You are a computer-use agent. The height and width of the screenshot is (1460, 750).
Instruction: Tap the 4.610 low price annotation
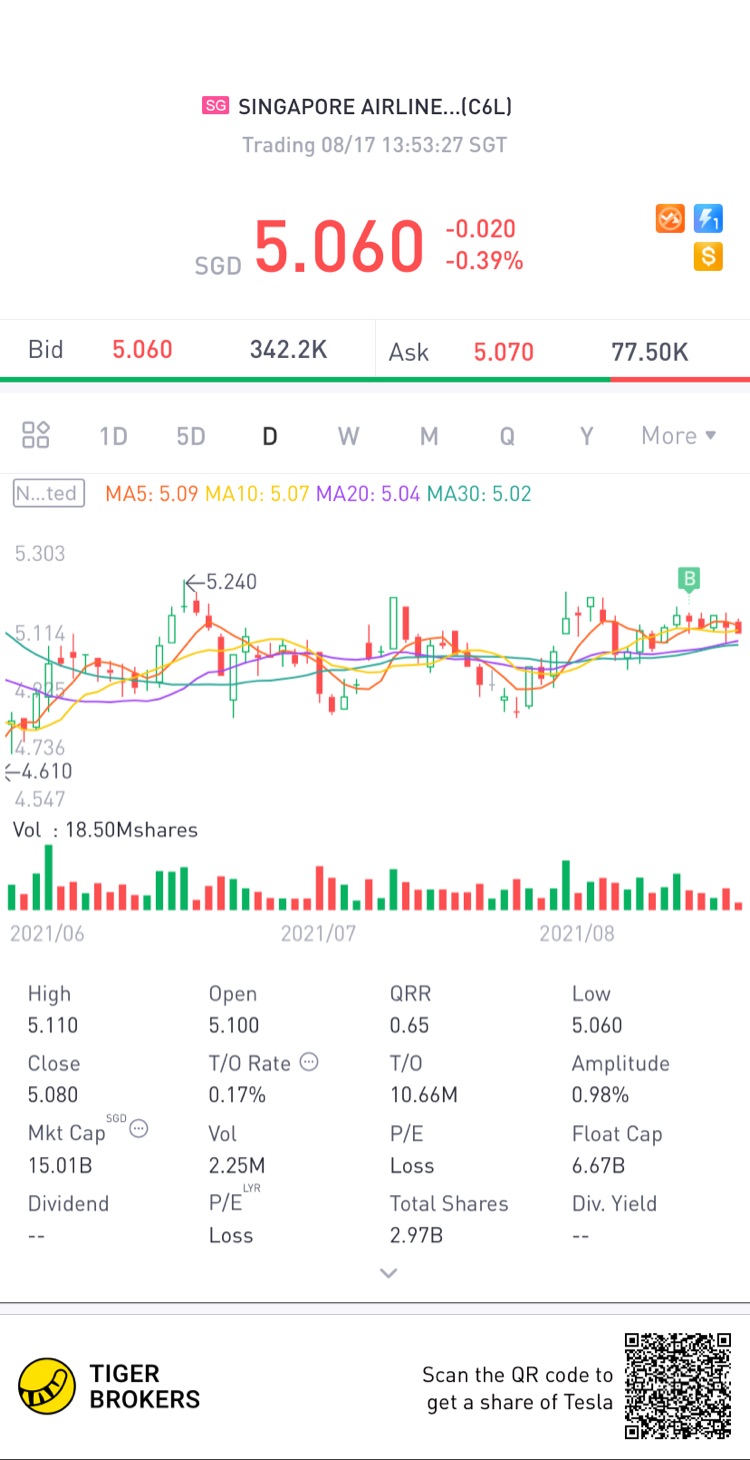[x=38, y=771]
